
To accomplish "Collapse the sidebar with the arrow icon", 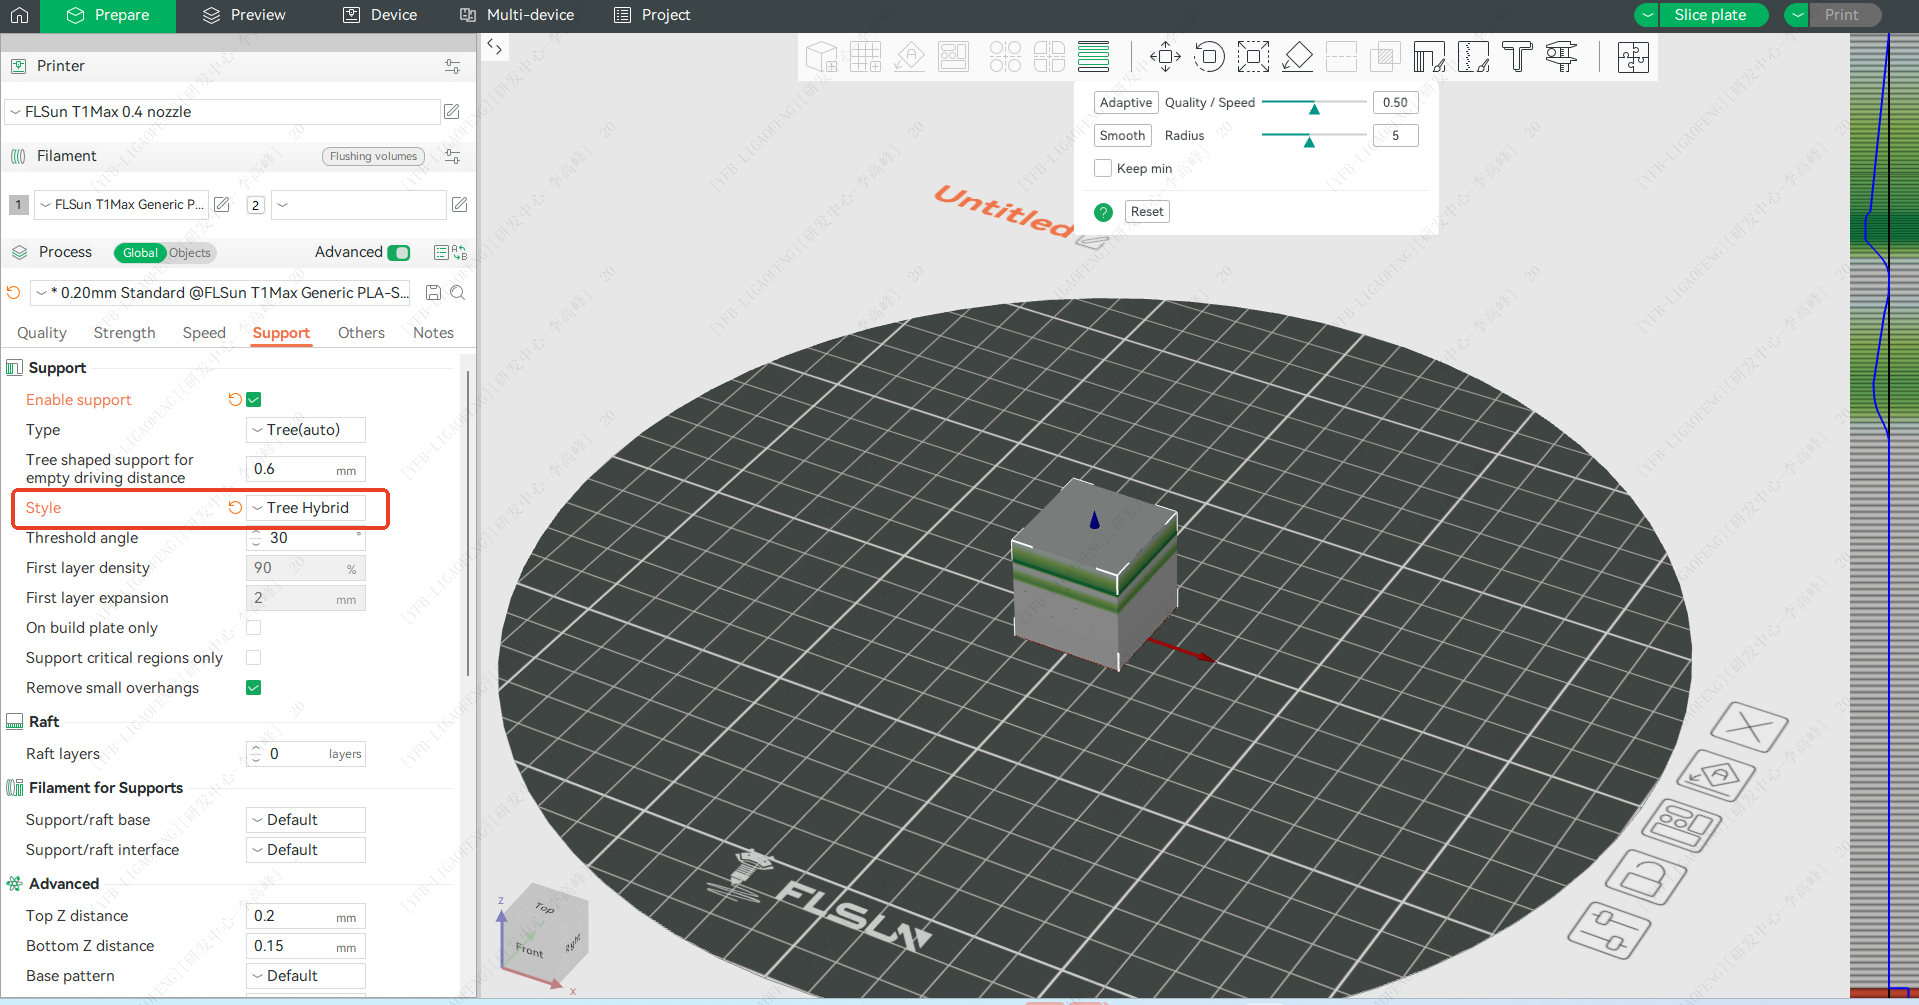I will click(494, 46).
